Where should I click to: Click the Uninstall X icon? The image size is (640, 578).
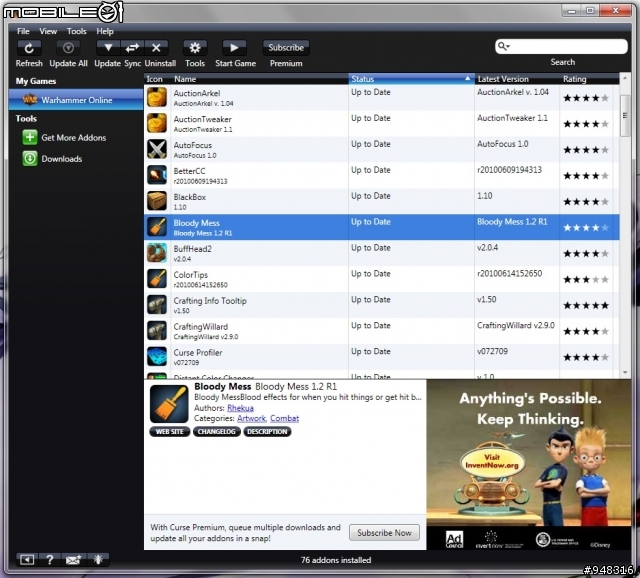coord(156,48)
